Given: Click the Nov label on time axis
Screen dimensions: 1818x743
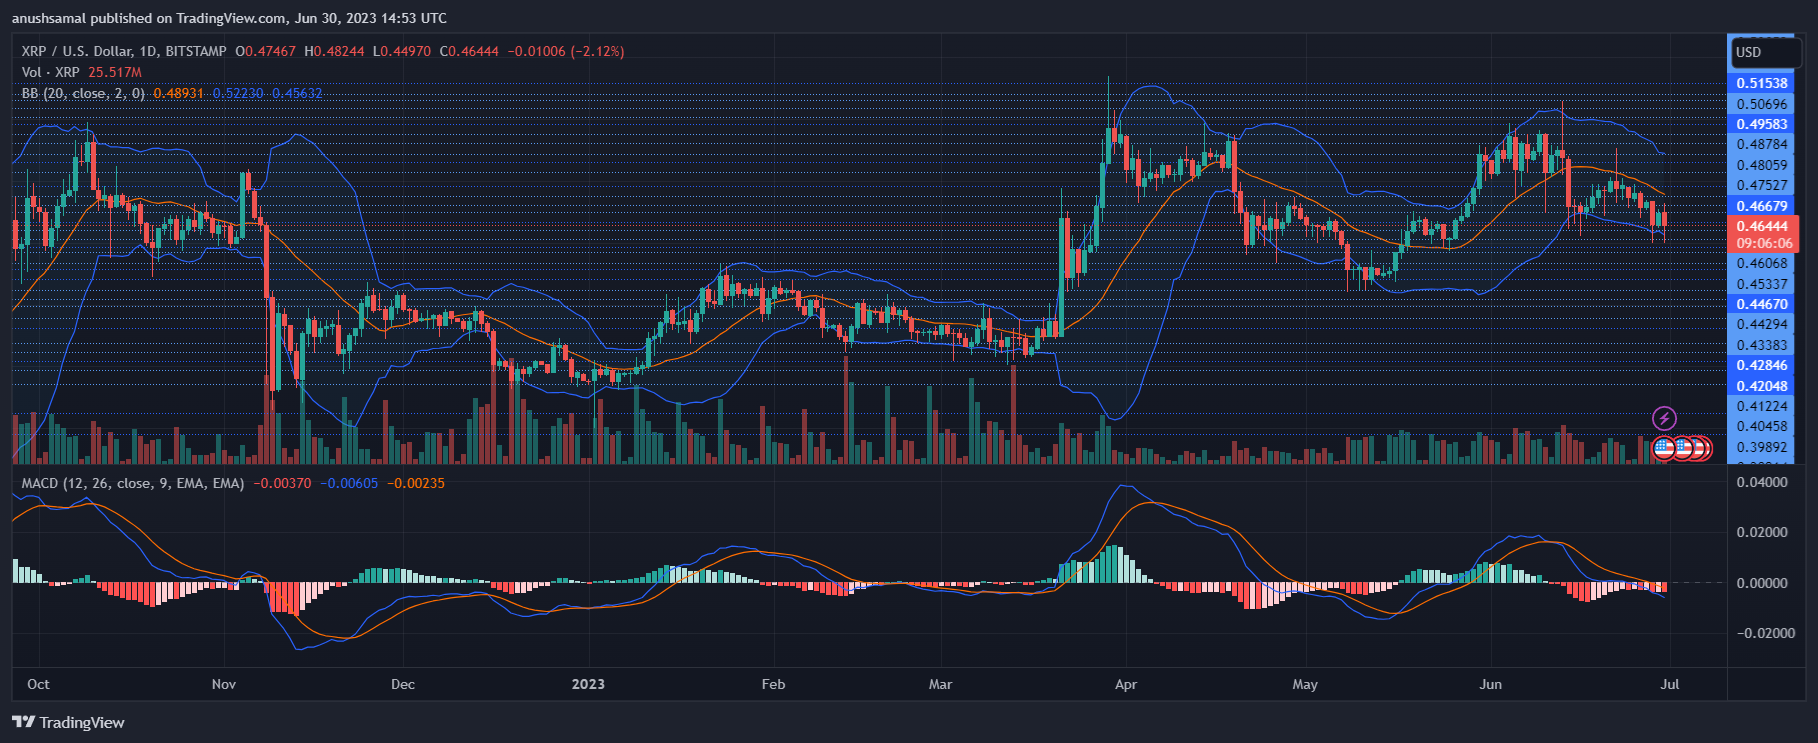Looking at the screenshot, I should pyautogui.click(x=224, y=684).
